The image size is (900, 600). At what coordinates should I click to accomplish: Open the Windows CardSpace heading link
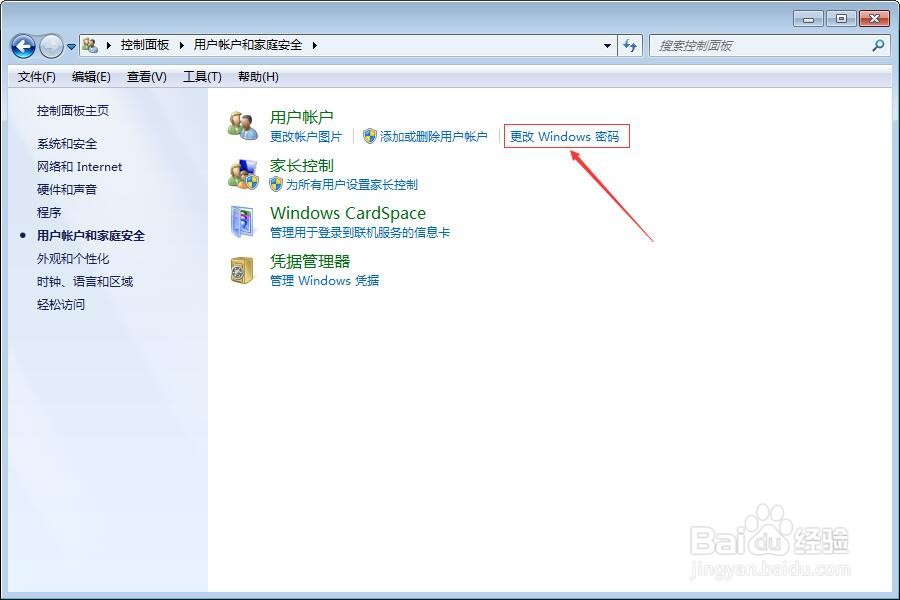[x=348, y=213]
